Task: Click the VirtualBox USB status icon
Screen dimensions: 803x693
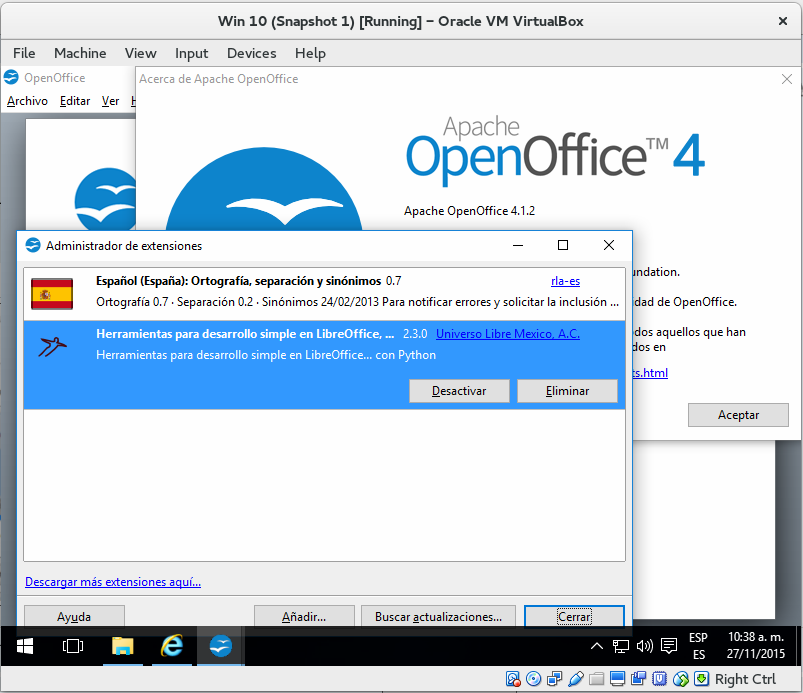Action: click(x=576, y=680)
